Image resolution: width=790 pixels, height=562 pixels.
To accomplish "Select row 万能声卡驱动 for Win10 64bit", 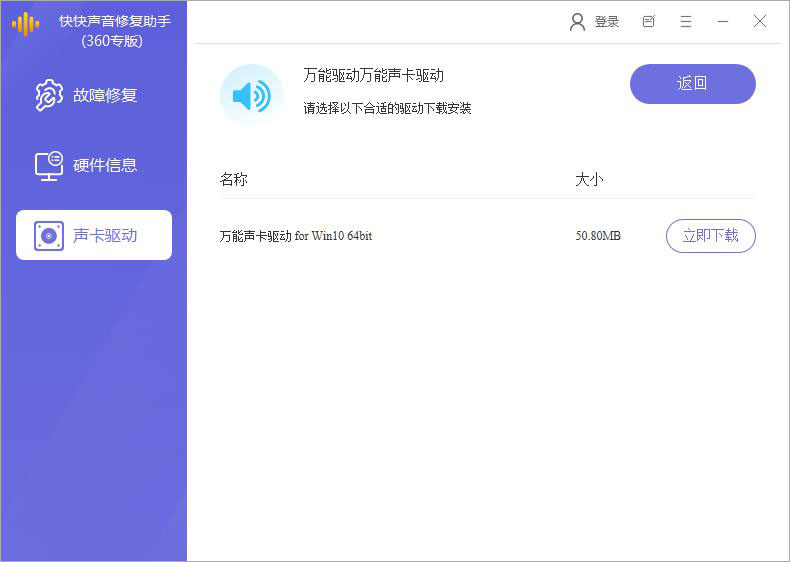I will (487, 235).
